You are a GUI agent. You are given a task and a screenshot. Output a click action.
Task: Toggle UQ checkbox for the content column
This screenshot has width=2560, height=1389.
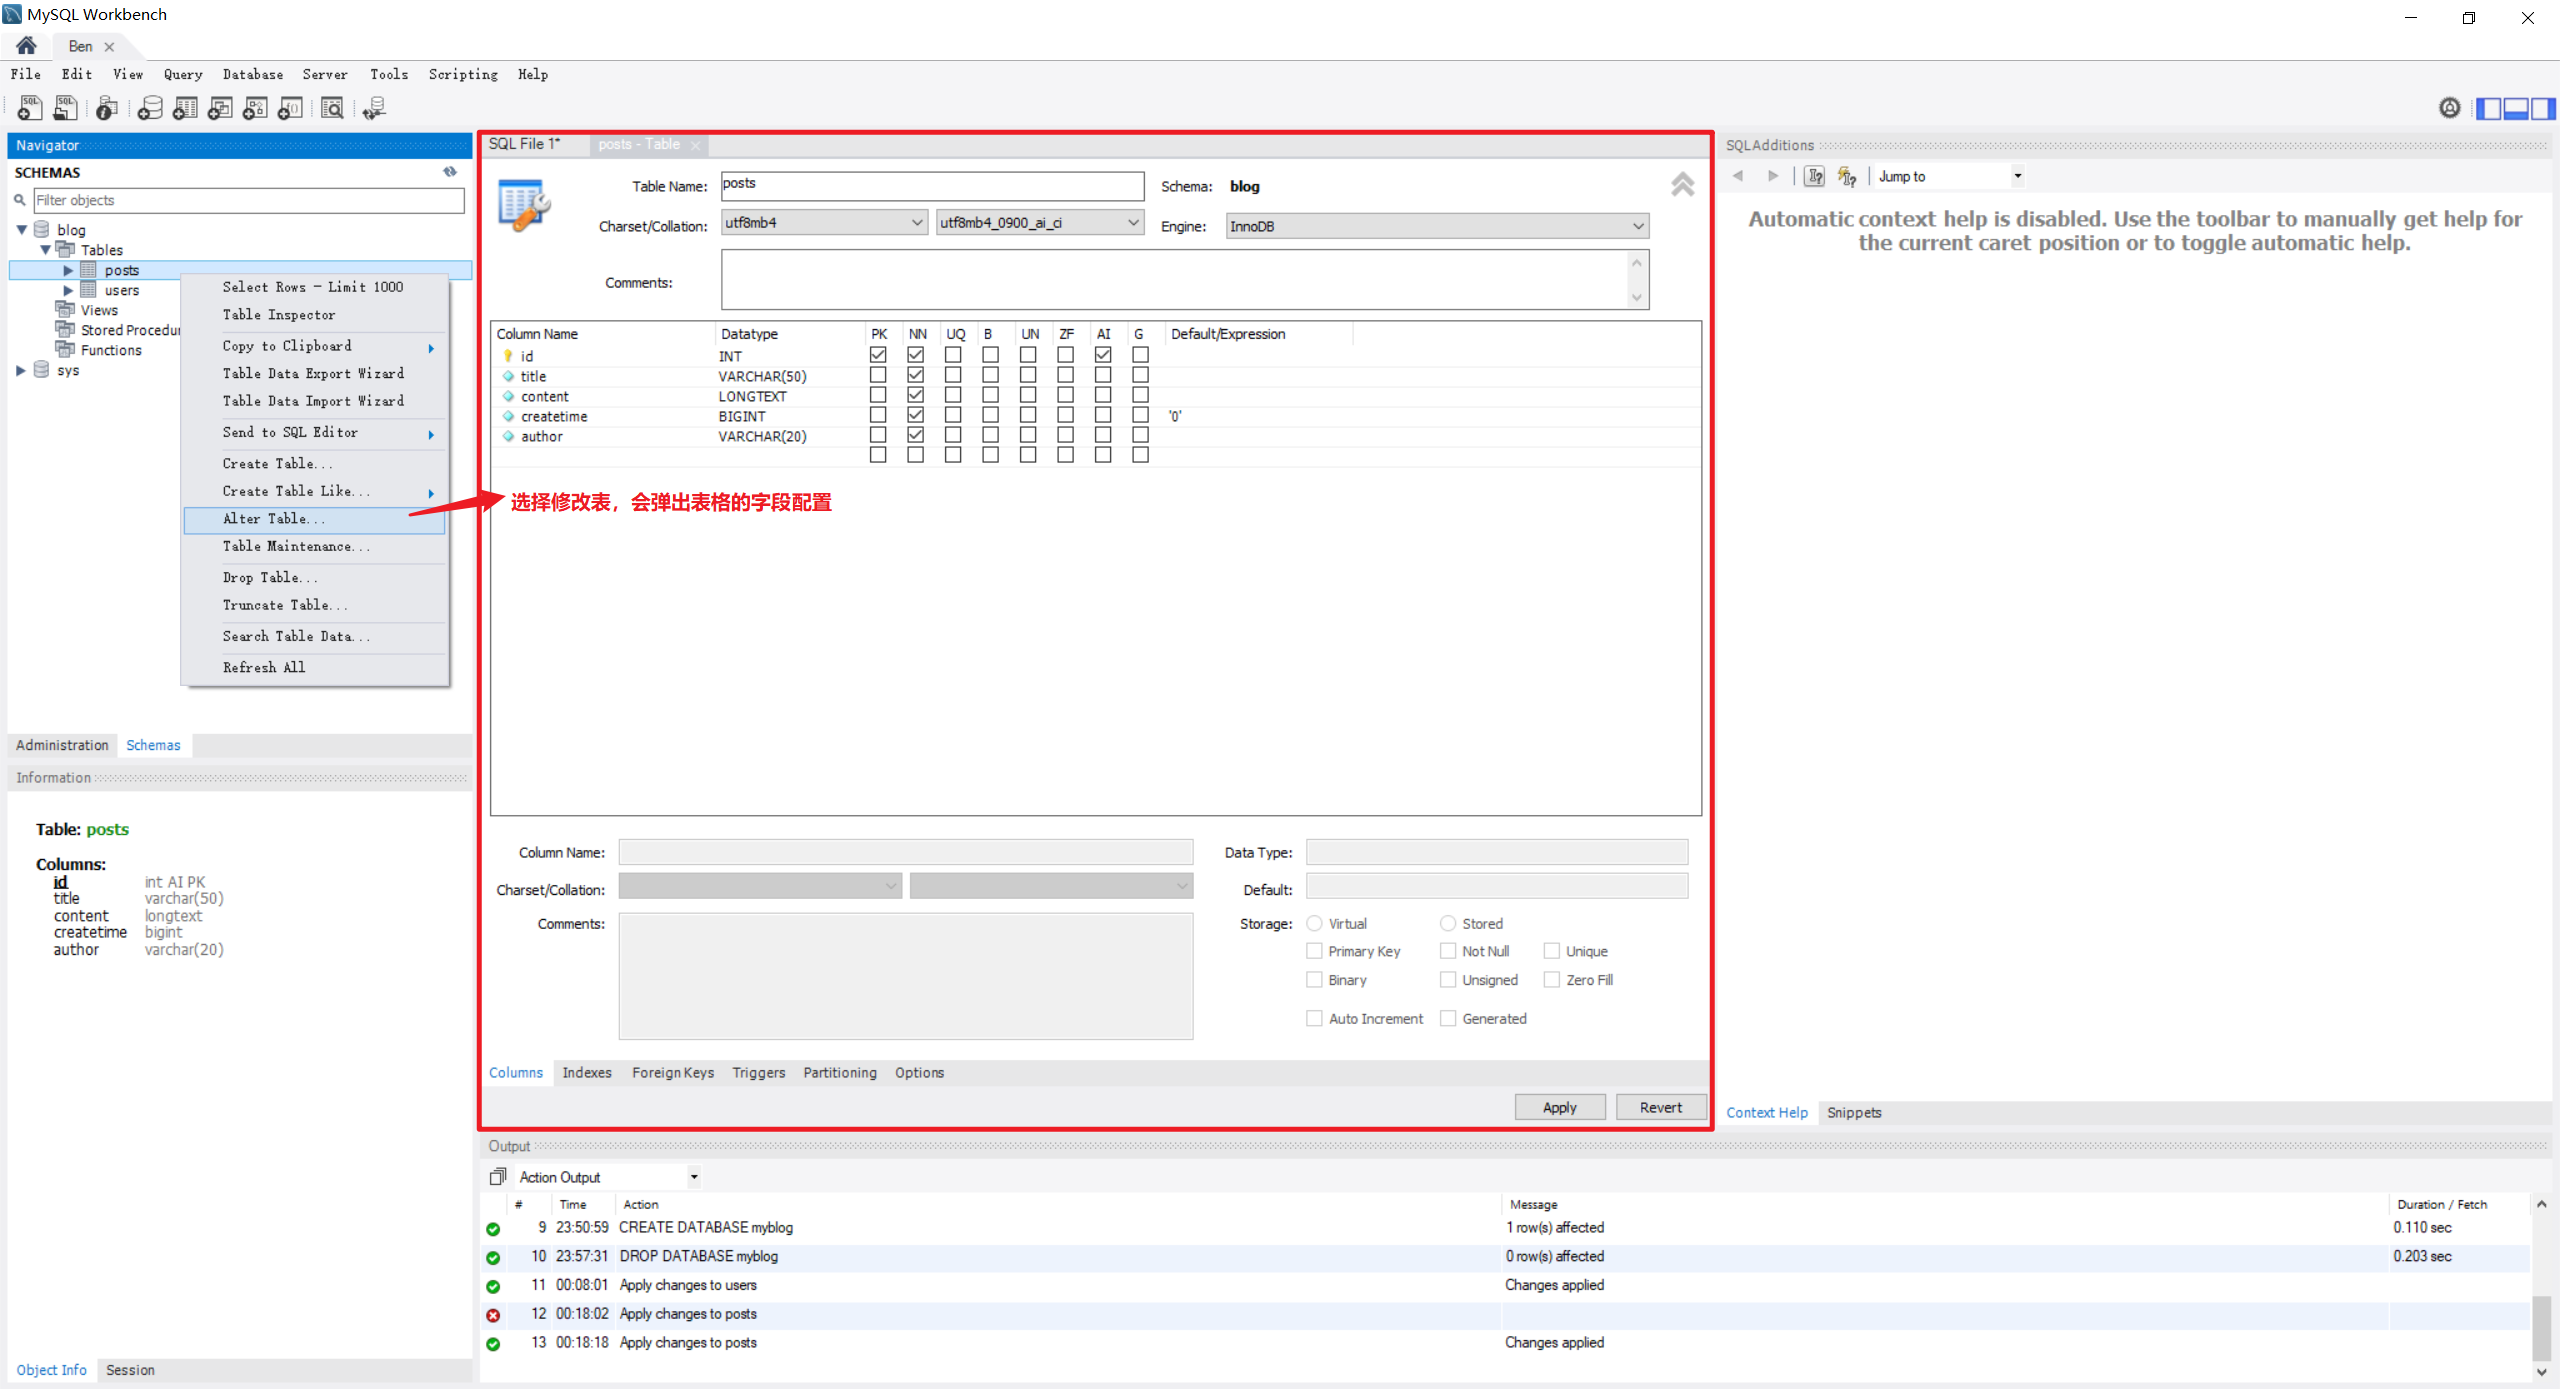953,395
